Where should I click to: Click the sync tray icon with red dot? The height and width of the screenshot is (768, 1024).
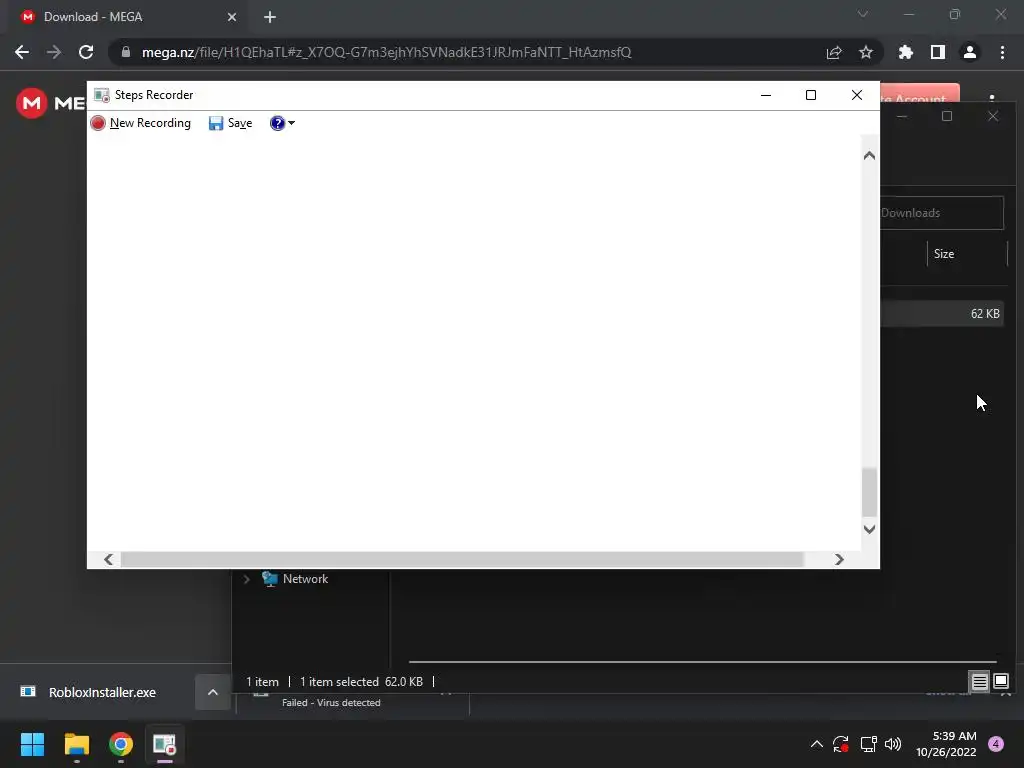(841, 744)
